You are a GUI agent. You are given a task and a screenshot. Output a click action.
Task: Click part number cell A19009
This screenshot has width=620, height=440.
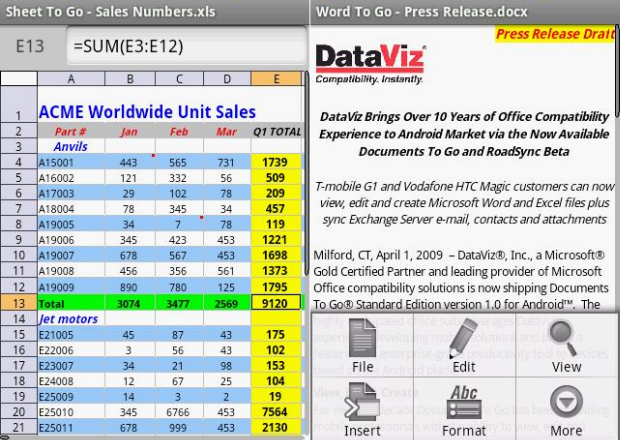pos(71,287)
